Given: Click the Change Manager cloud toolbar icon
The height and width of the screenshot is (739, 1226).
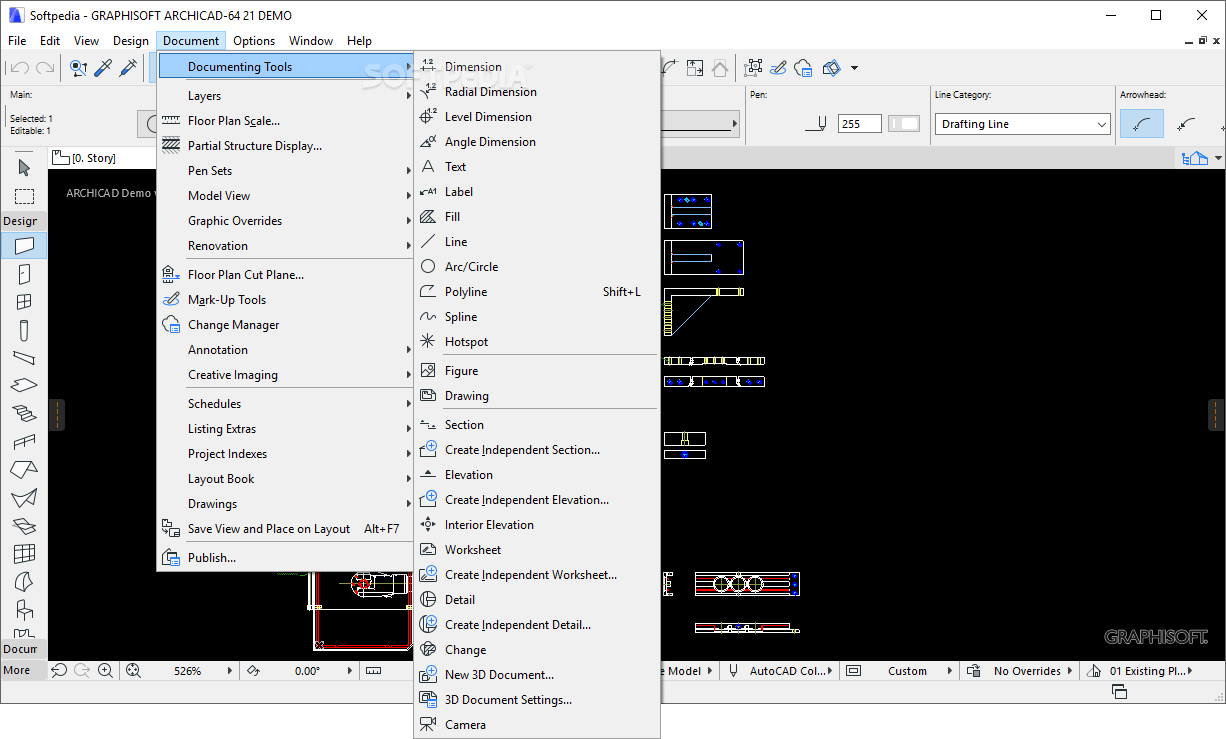Looking at the screenshot, I should click(x=805, y=68).
